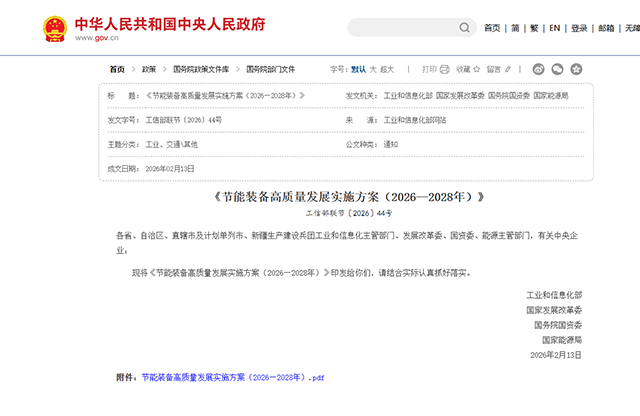
Task: Share to Weibo icon
Action: pyautogui.click(x=538, y=69)
